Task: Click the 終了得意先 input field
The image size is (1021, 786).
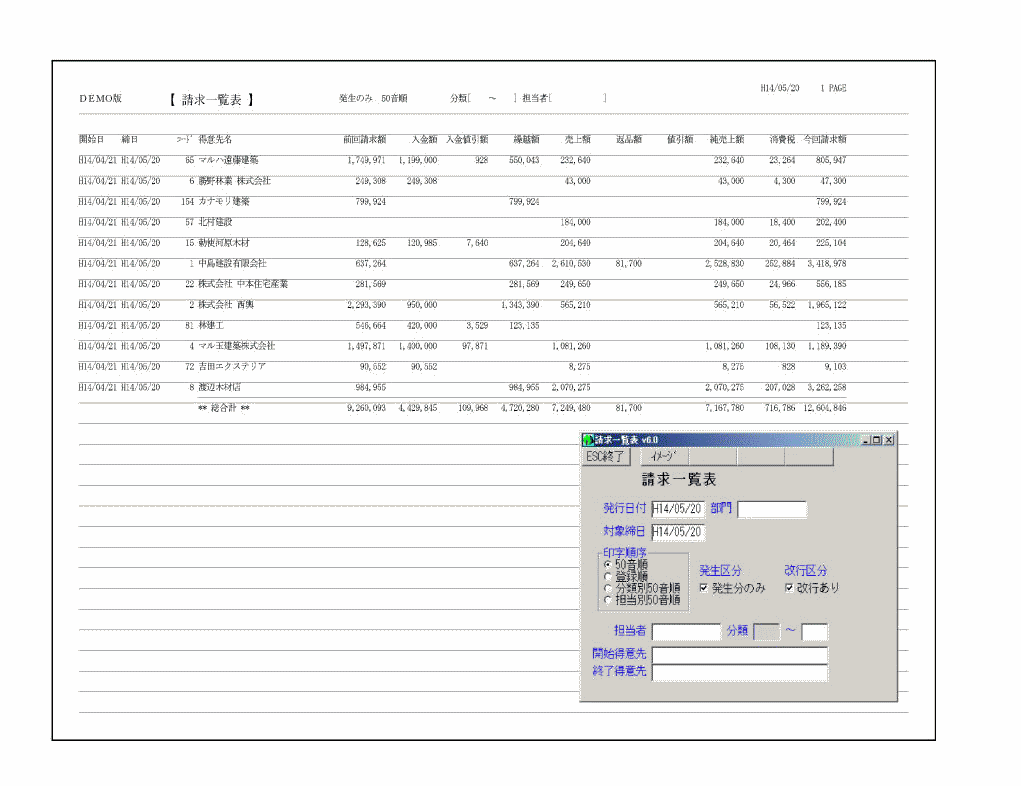Action: click(x=740, y=672)
